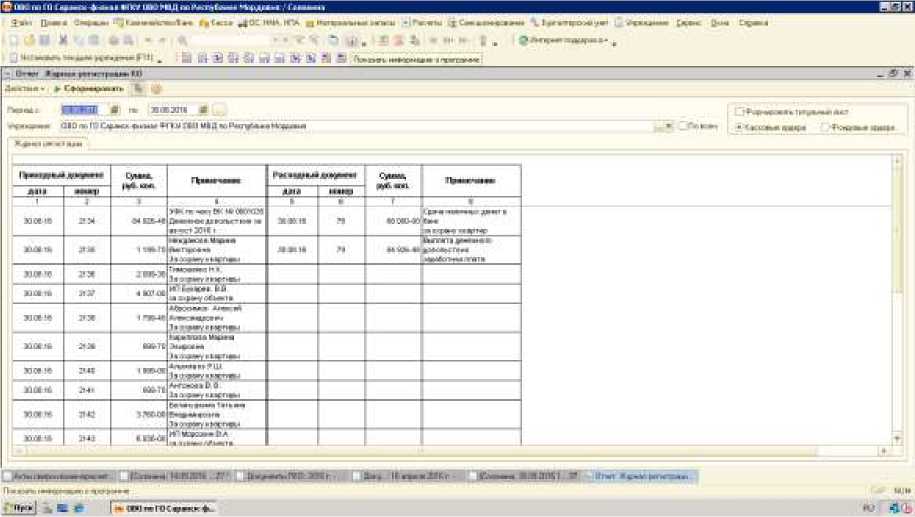Toggle the По всем checkbox

pyautogui.click(x=682, y=127)
